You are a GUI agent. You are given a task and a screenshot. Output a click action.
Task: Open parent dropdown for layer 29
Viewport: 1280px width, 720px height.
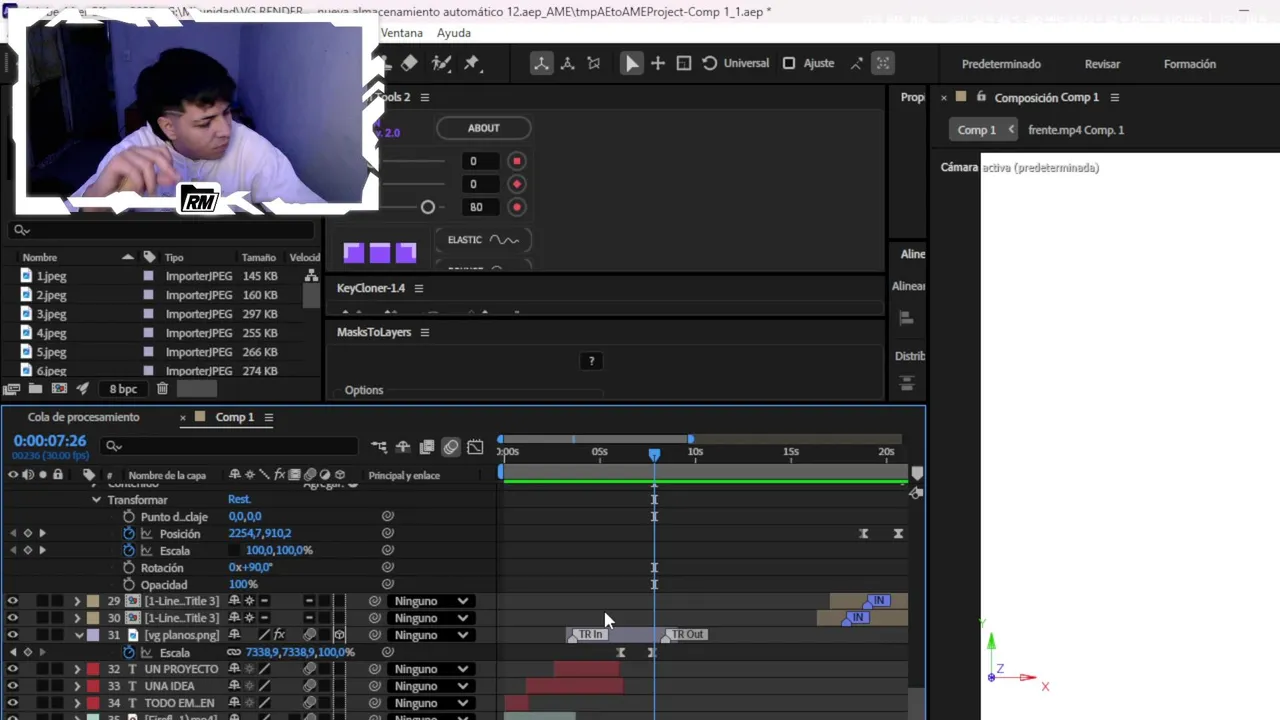[x=431, y=601]
